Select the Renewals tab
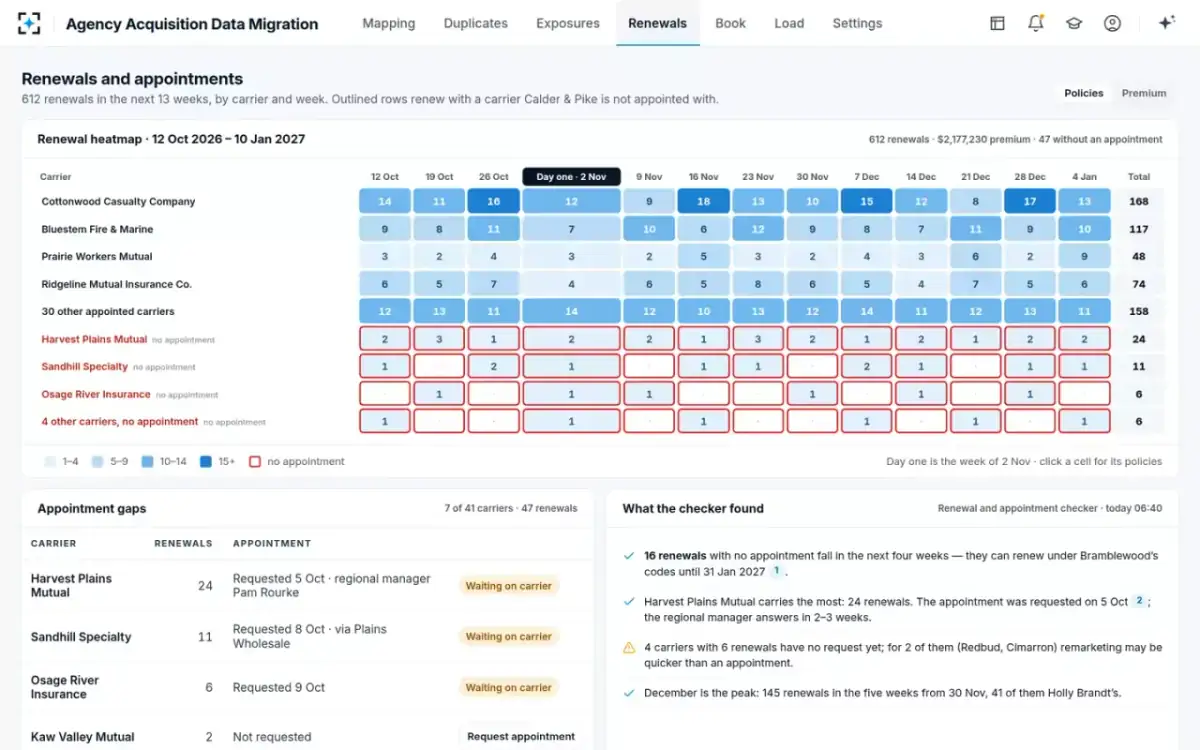 (x=658, y=23)
